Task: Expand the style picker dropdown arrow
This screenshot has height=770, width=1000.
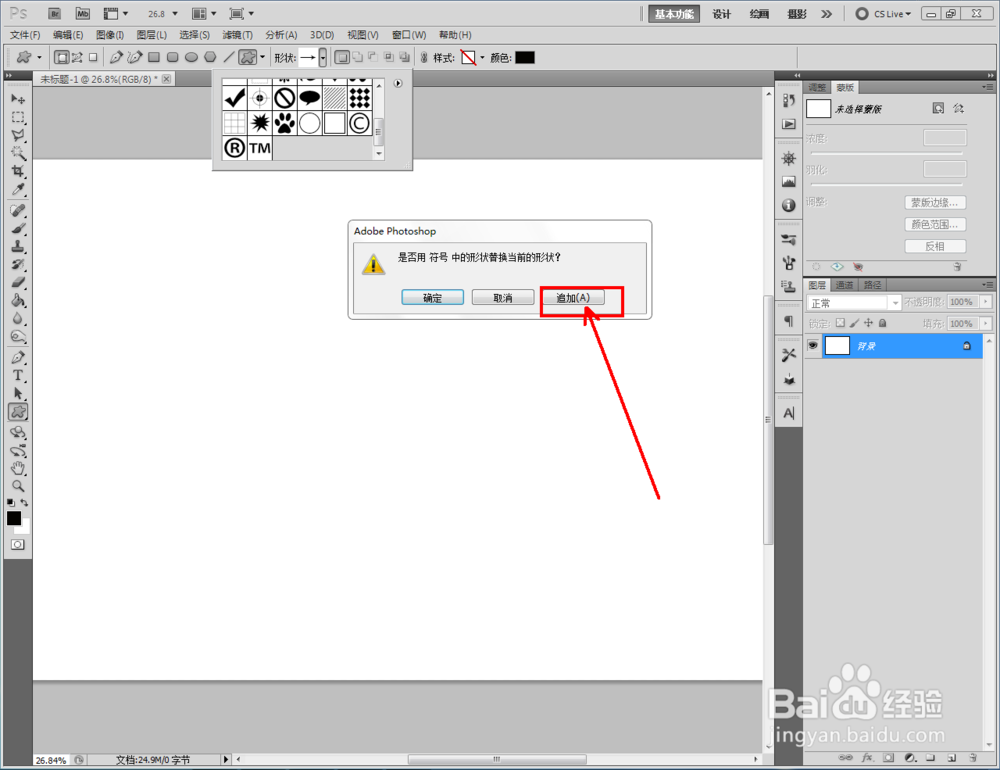Action: pos(482,57)
